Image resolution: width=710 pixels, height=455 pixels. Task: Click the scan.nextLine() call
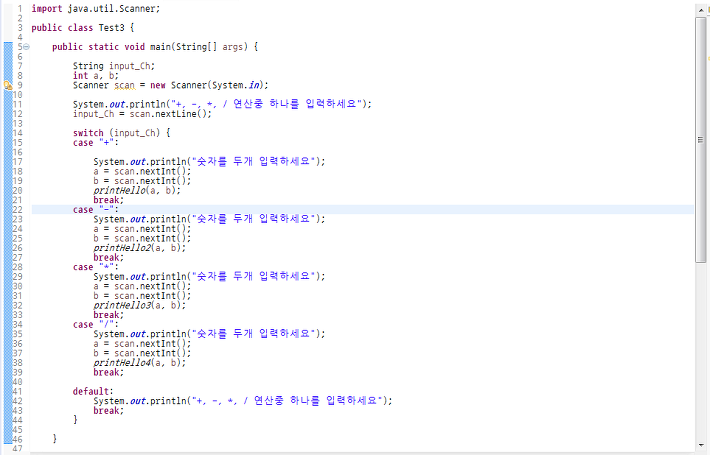tap(170, 114)
